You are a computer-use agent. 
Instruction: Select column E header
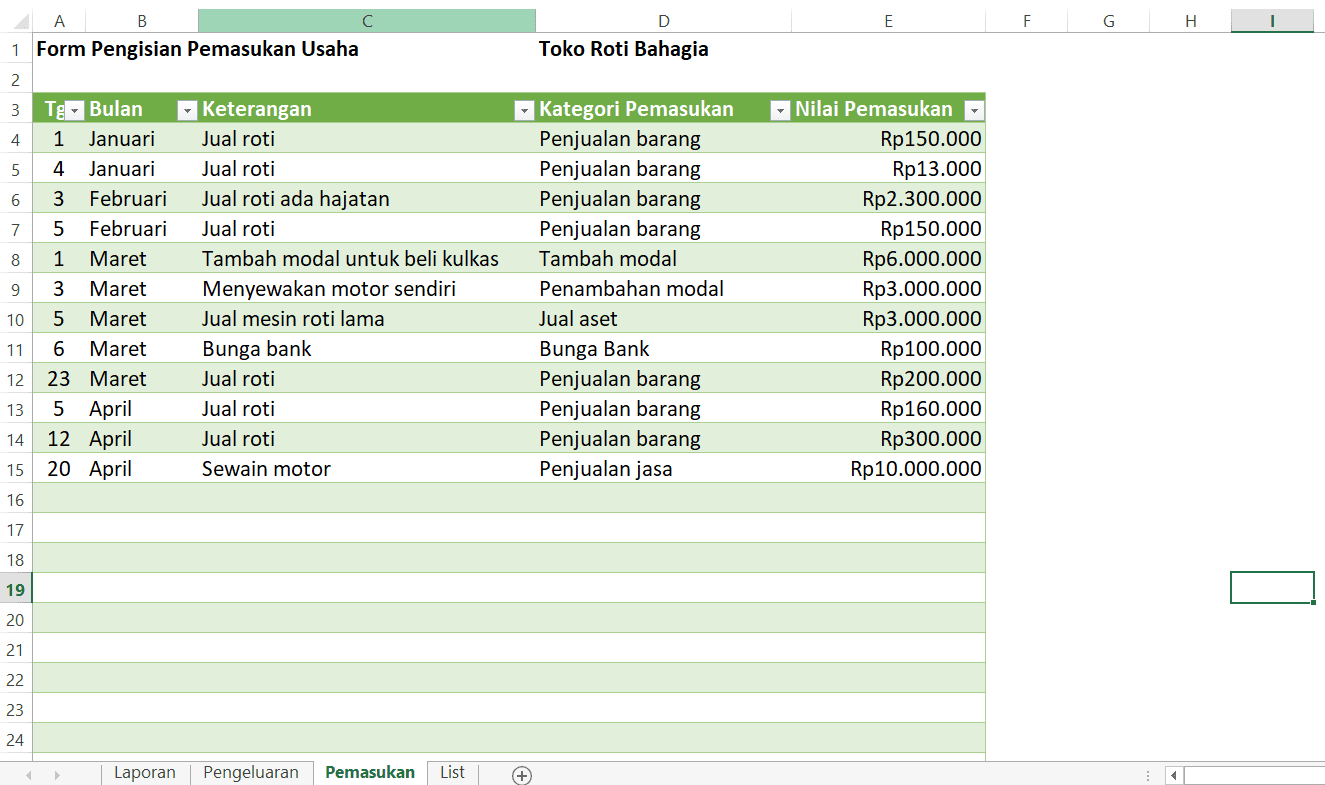(888, 21)
